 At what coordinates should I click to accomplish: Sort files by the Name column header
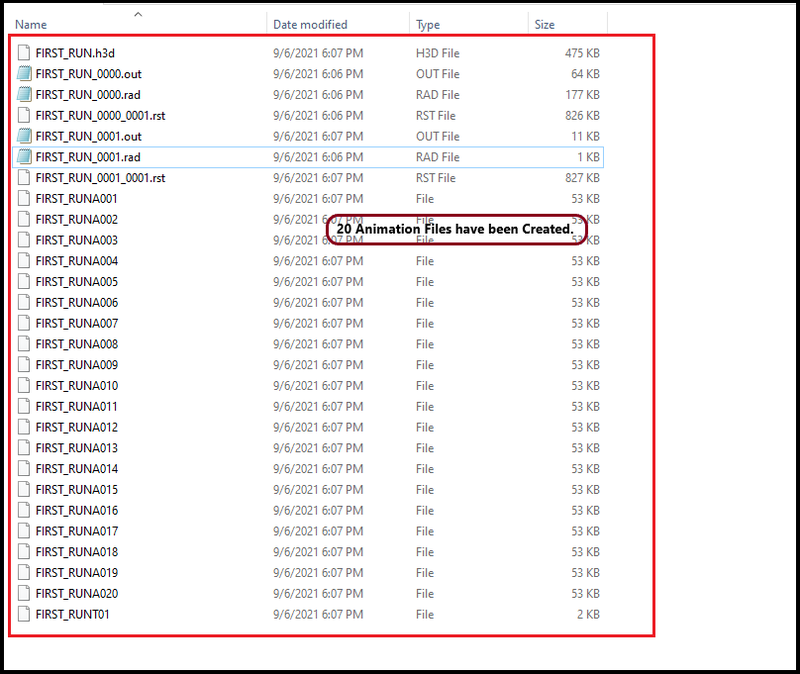pos(31,24)
